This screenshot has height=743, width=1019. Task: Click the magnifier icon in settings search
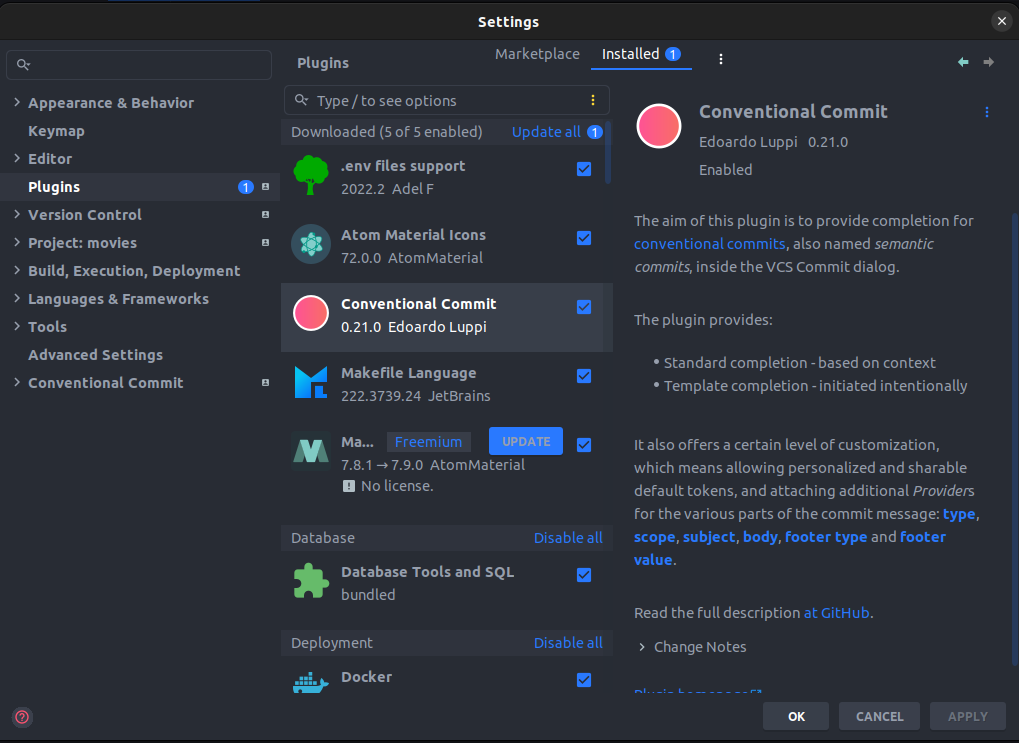[x=23, y=64]
